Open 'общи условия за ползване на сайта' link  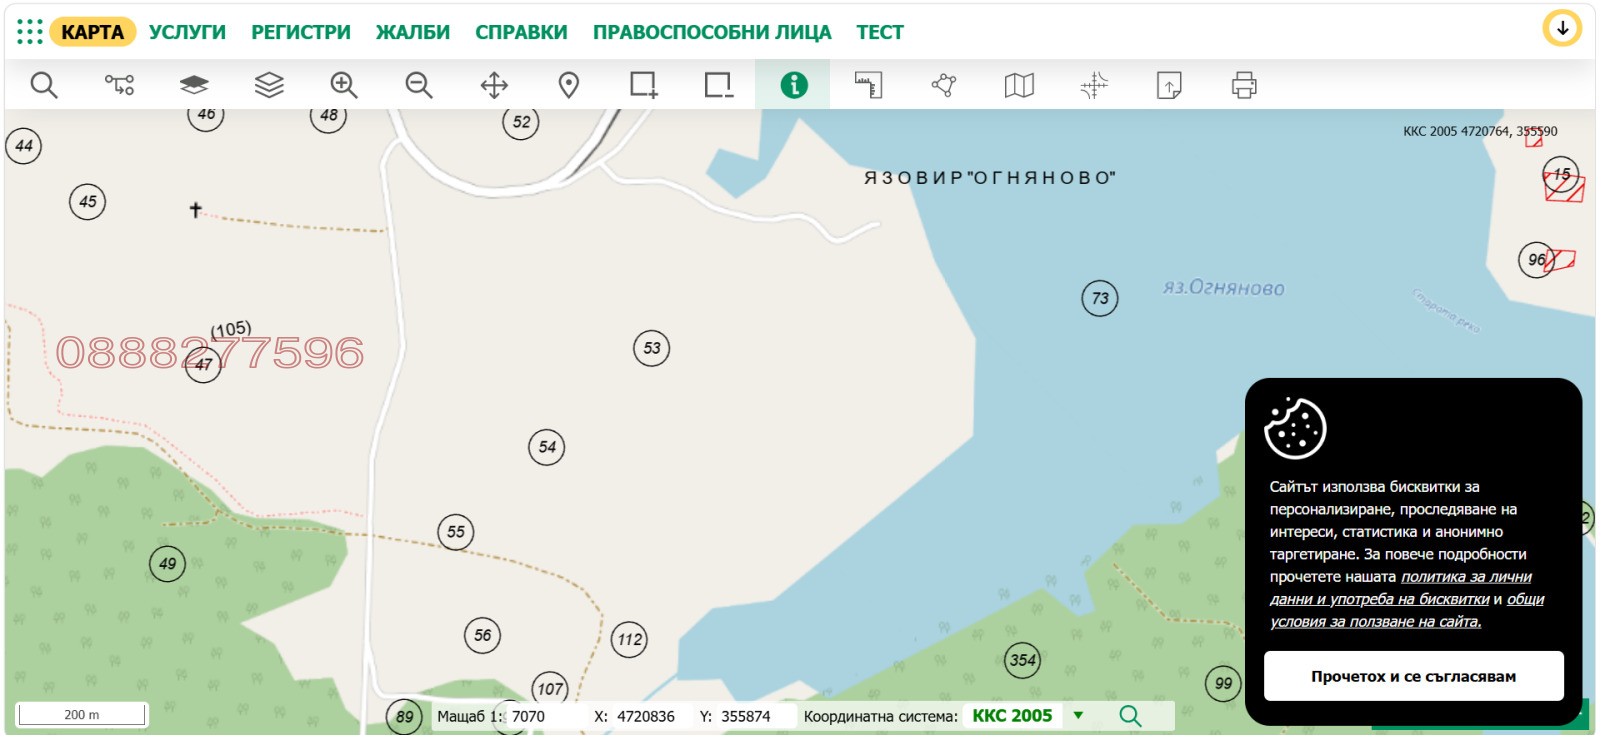(x=1407, y=610)
